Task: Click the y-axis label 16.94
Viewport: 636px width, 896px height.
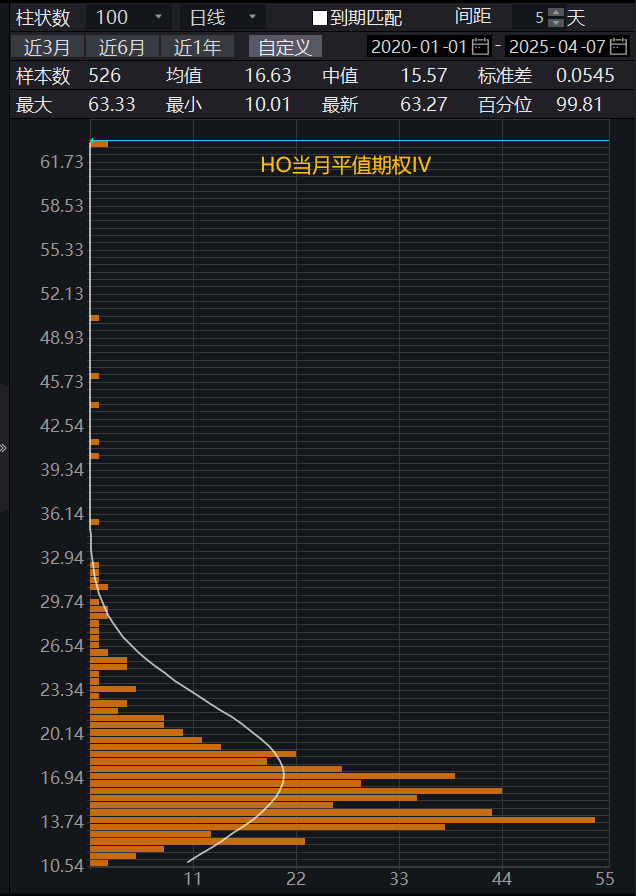Action: click(x=62, y=778)
